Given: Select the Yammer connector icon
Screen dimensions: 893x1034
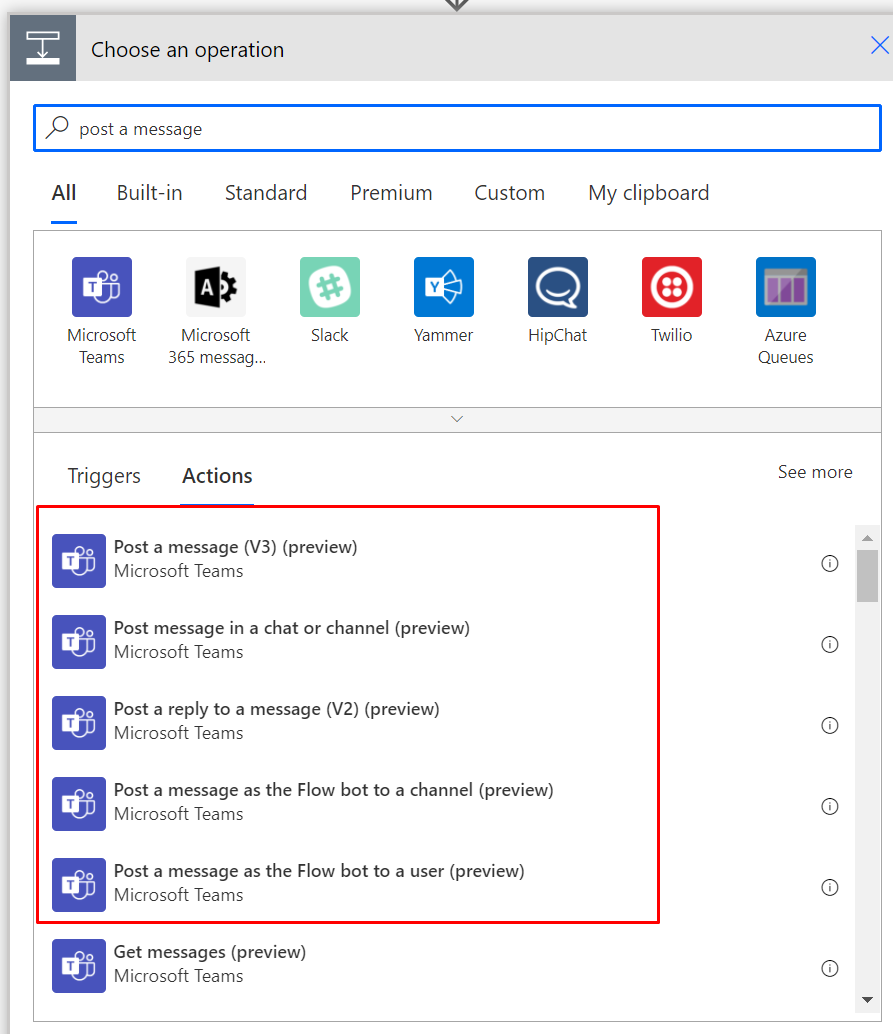Looking at the screenshot, I should (444, 287).
